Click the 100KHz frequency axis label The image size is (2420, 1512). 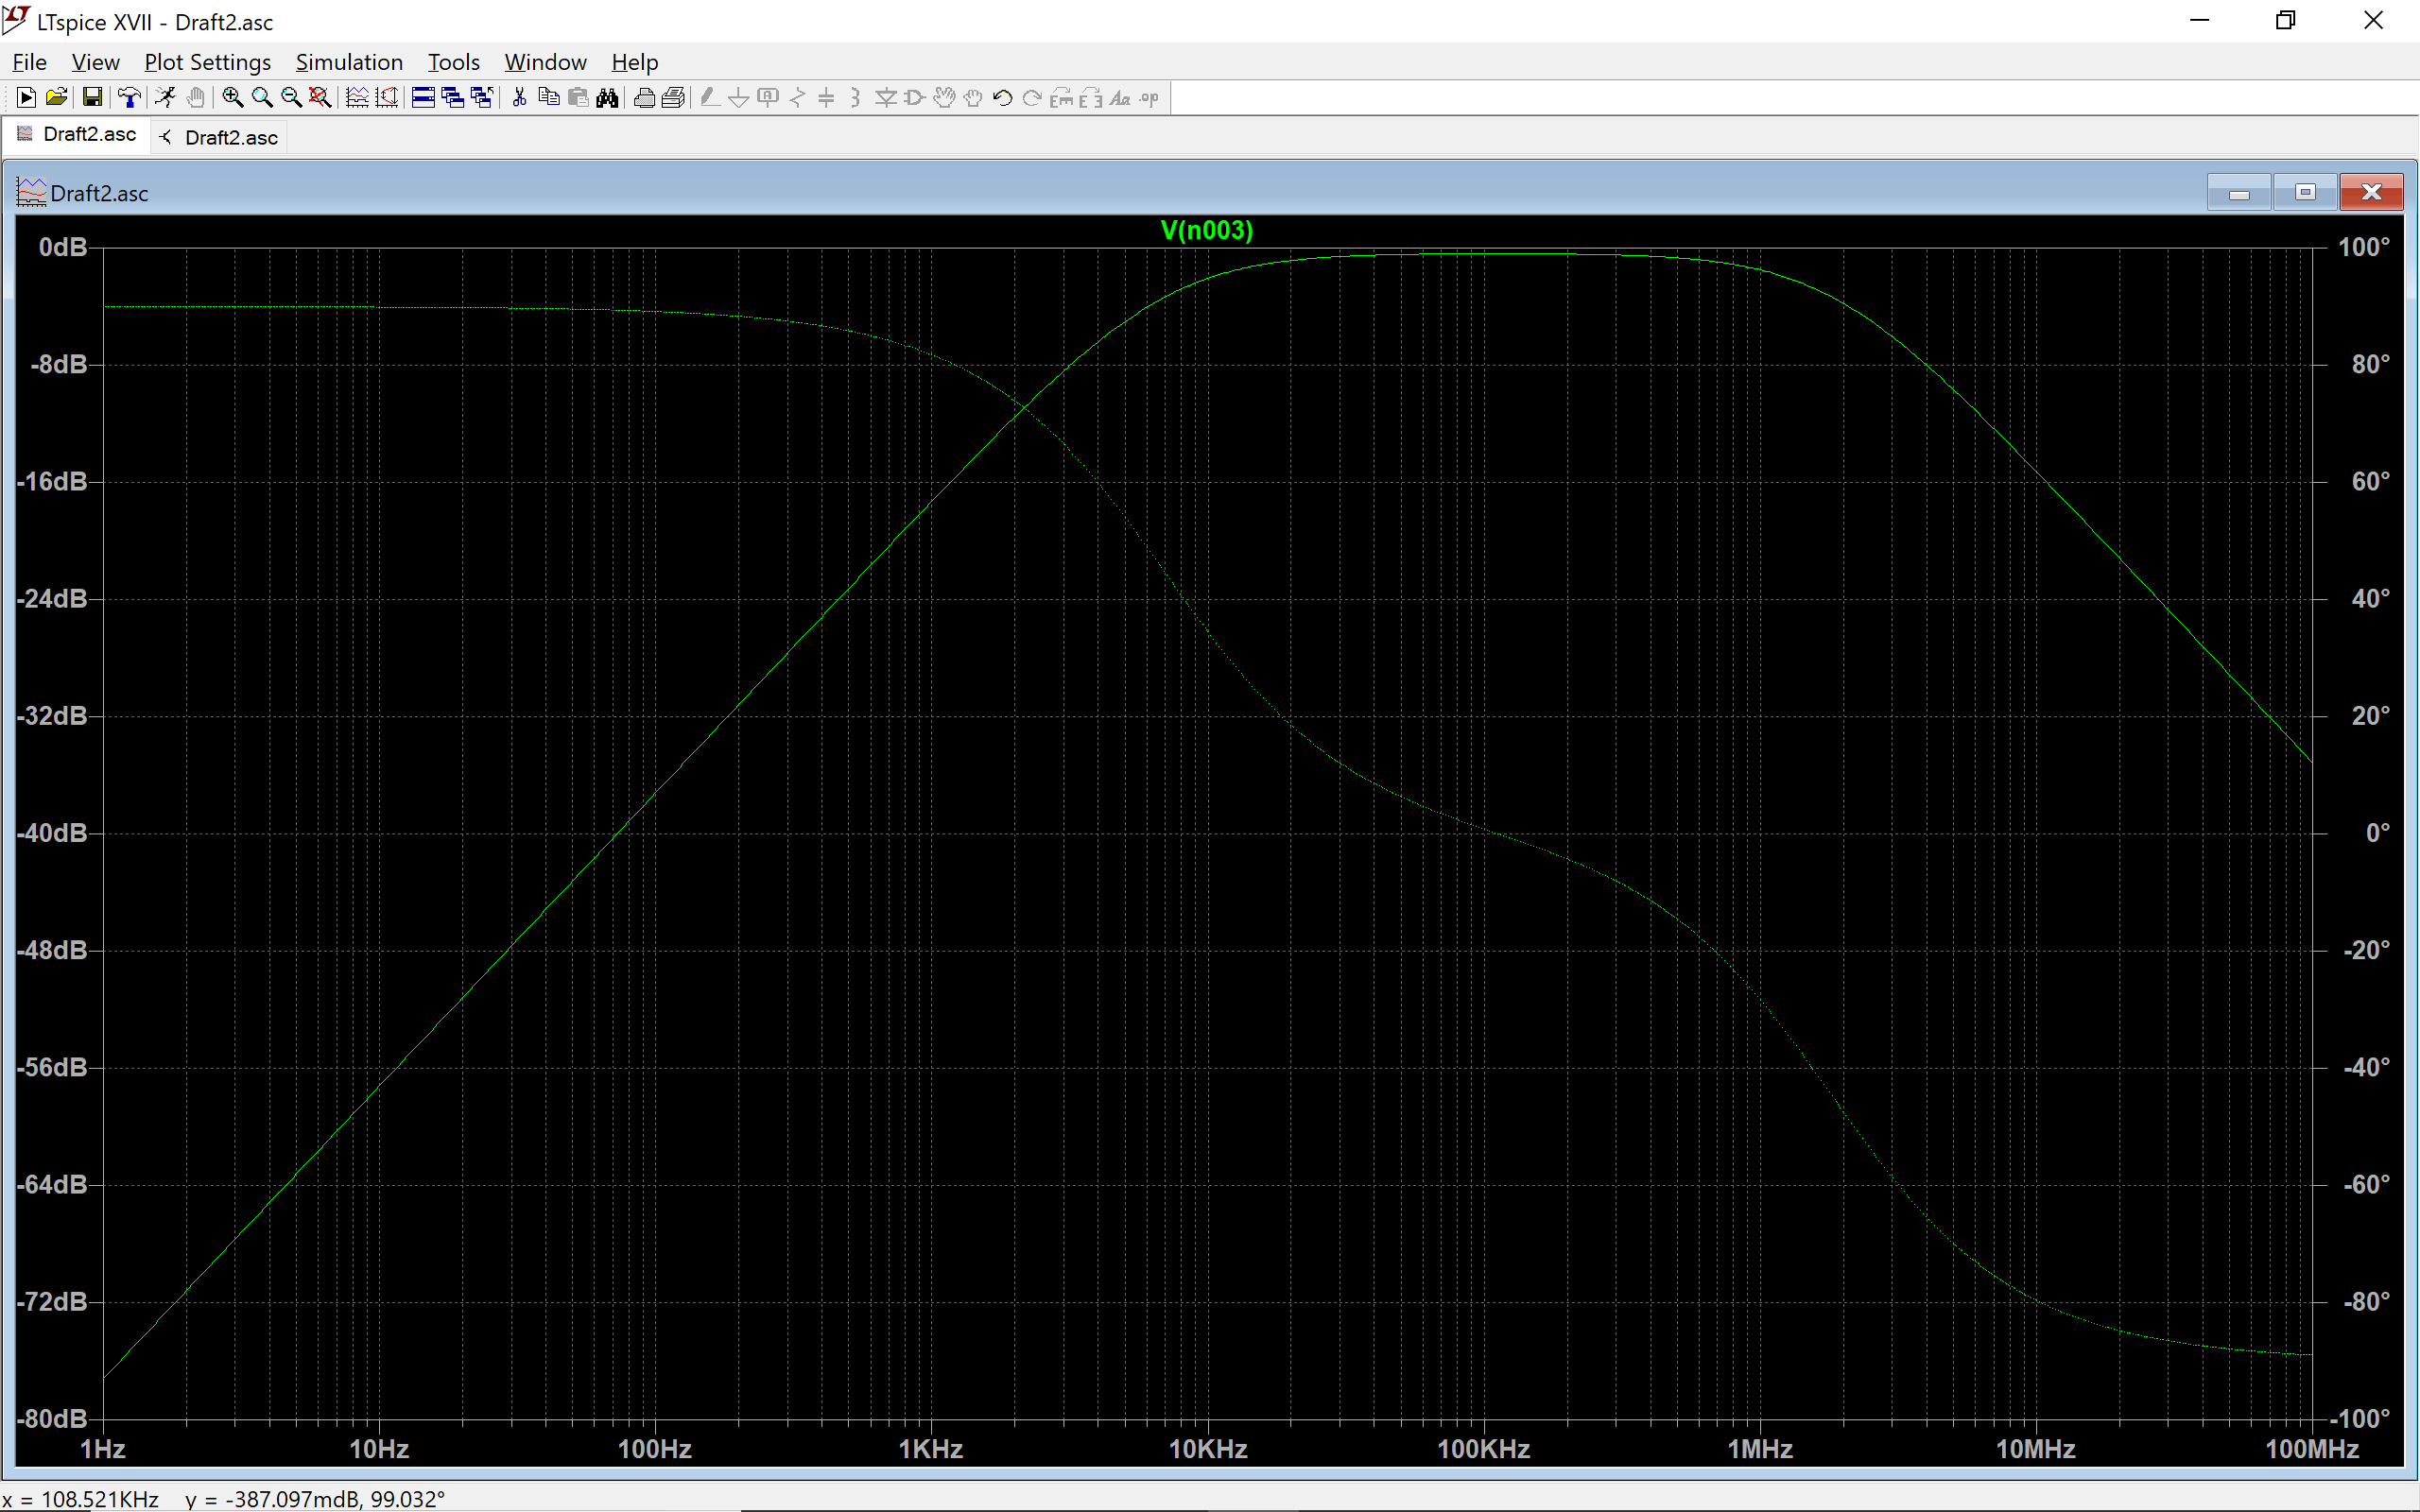1483,1449
